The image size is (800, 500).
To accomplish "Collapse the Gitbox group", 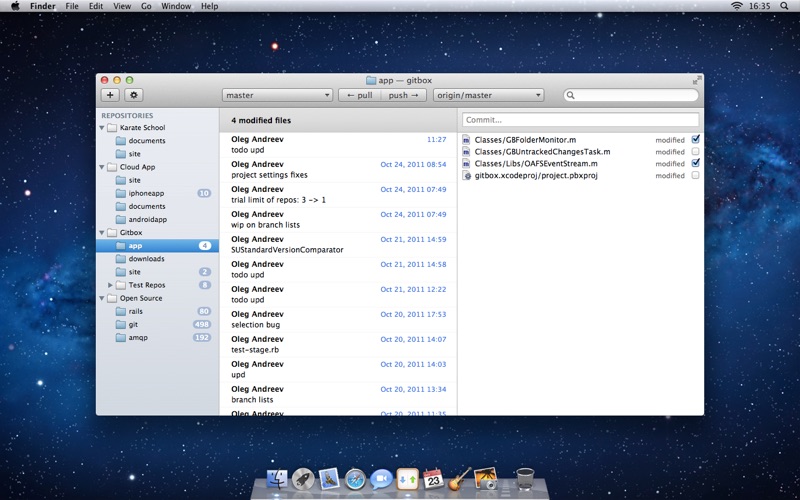I will (102, 233).
